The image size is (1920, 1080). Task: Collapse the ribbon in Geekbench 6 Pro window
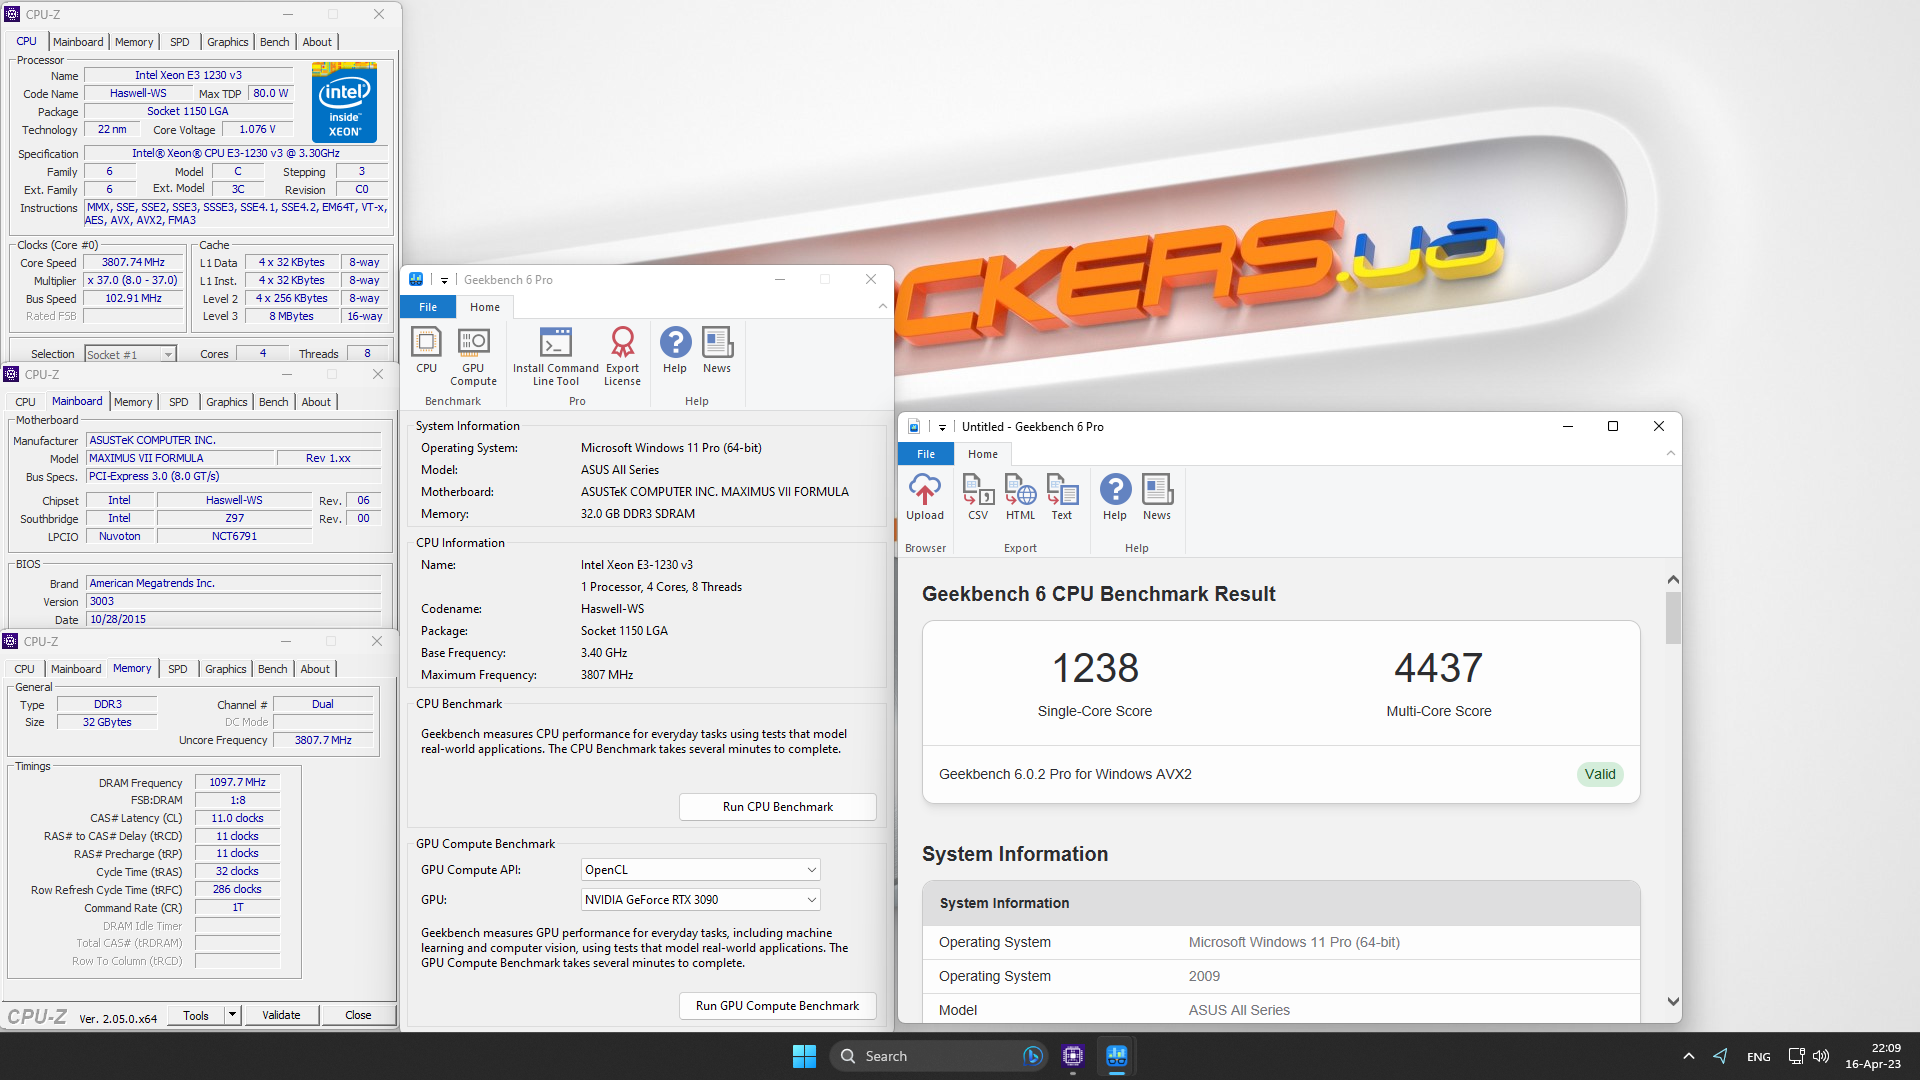883,307
